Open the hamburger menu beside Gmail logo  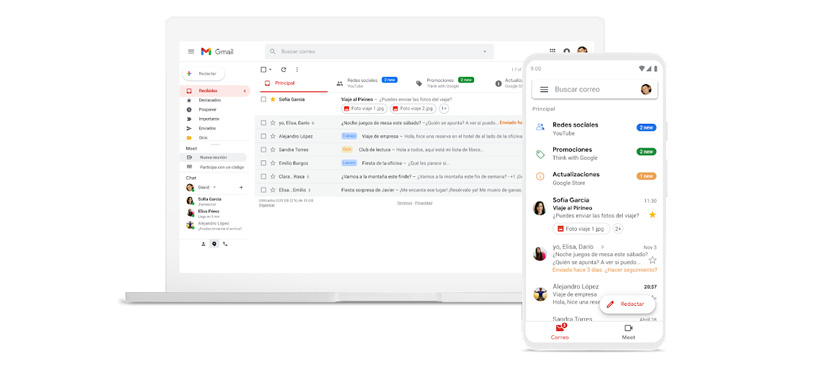click(191, 52)
